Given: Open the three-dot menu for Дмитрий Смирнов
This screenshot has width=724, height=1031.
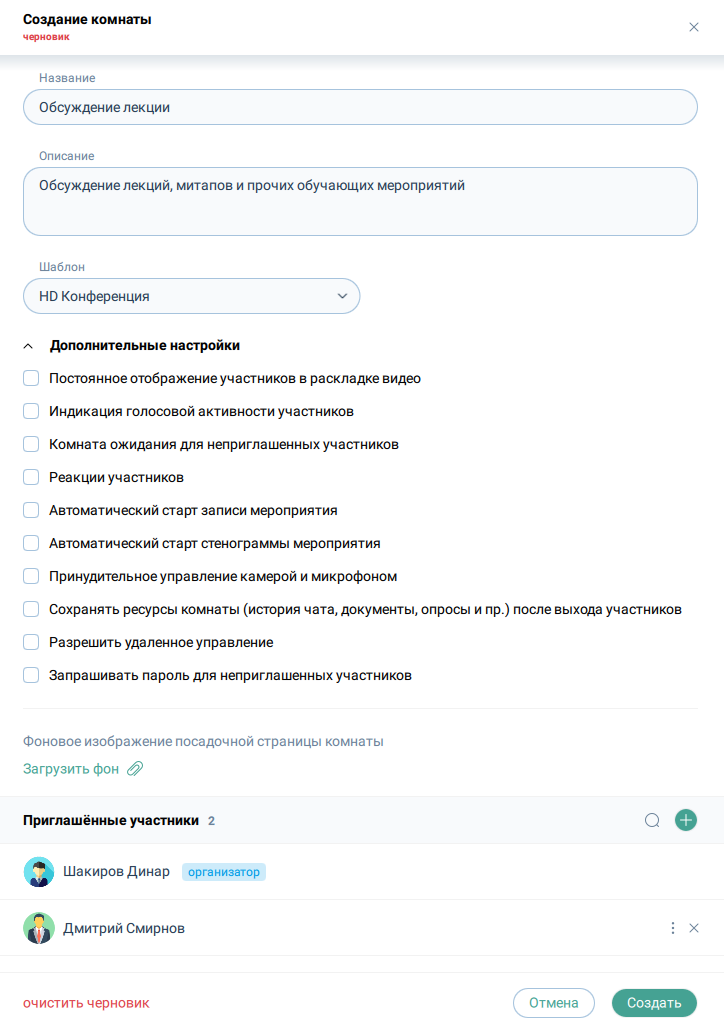Looking at the screenshot, I should (x=673, y=928).
